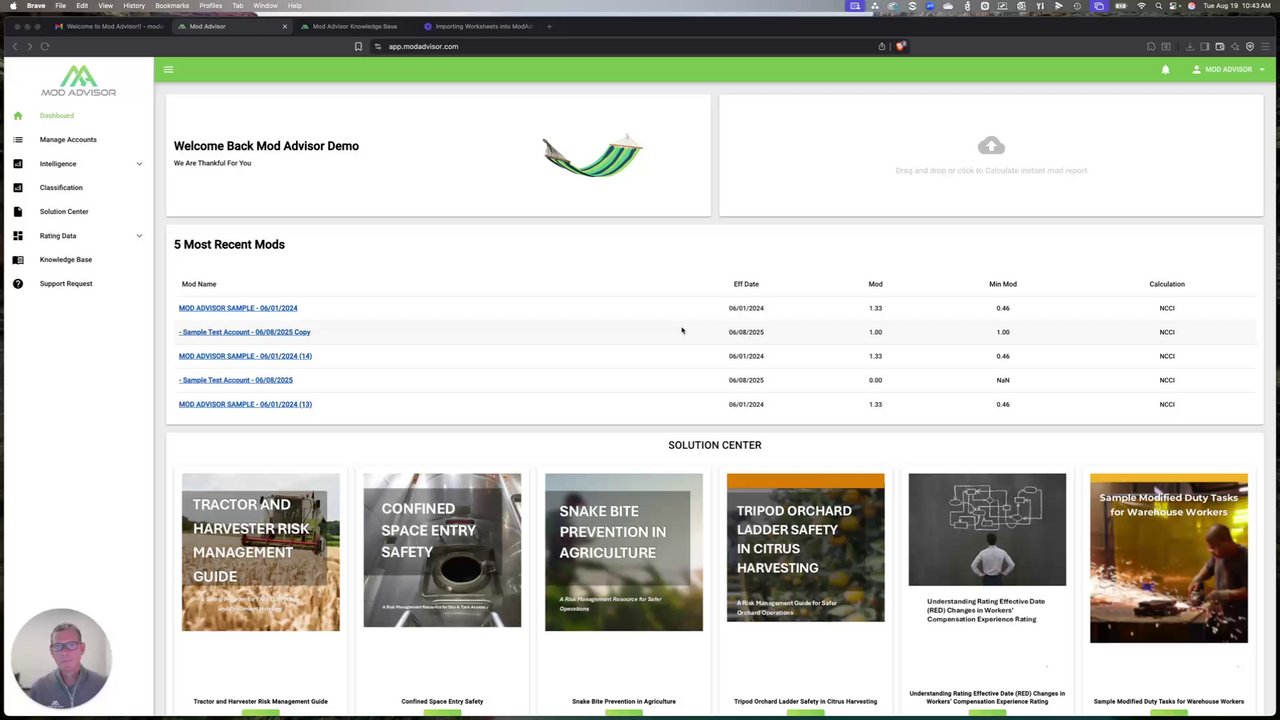Click the Calculation column header
Viewport: 1280px width, 720px height.
coord(1167,284)
